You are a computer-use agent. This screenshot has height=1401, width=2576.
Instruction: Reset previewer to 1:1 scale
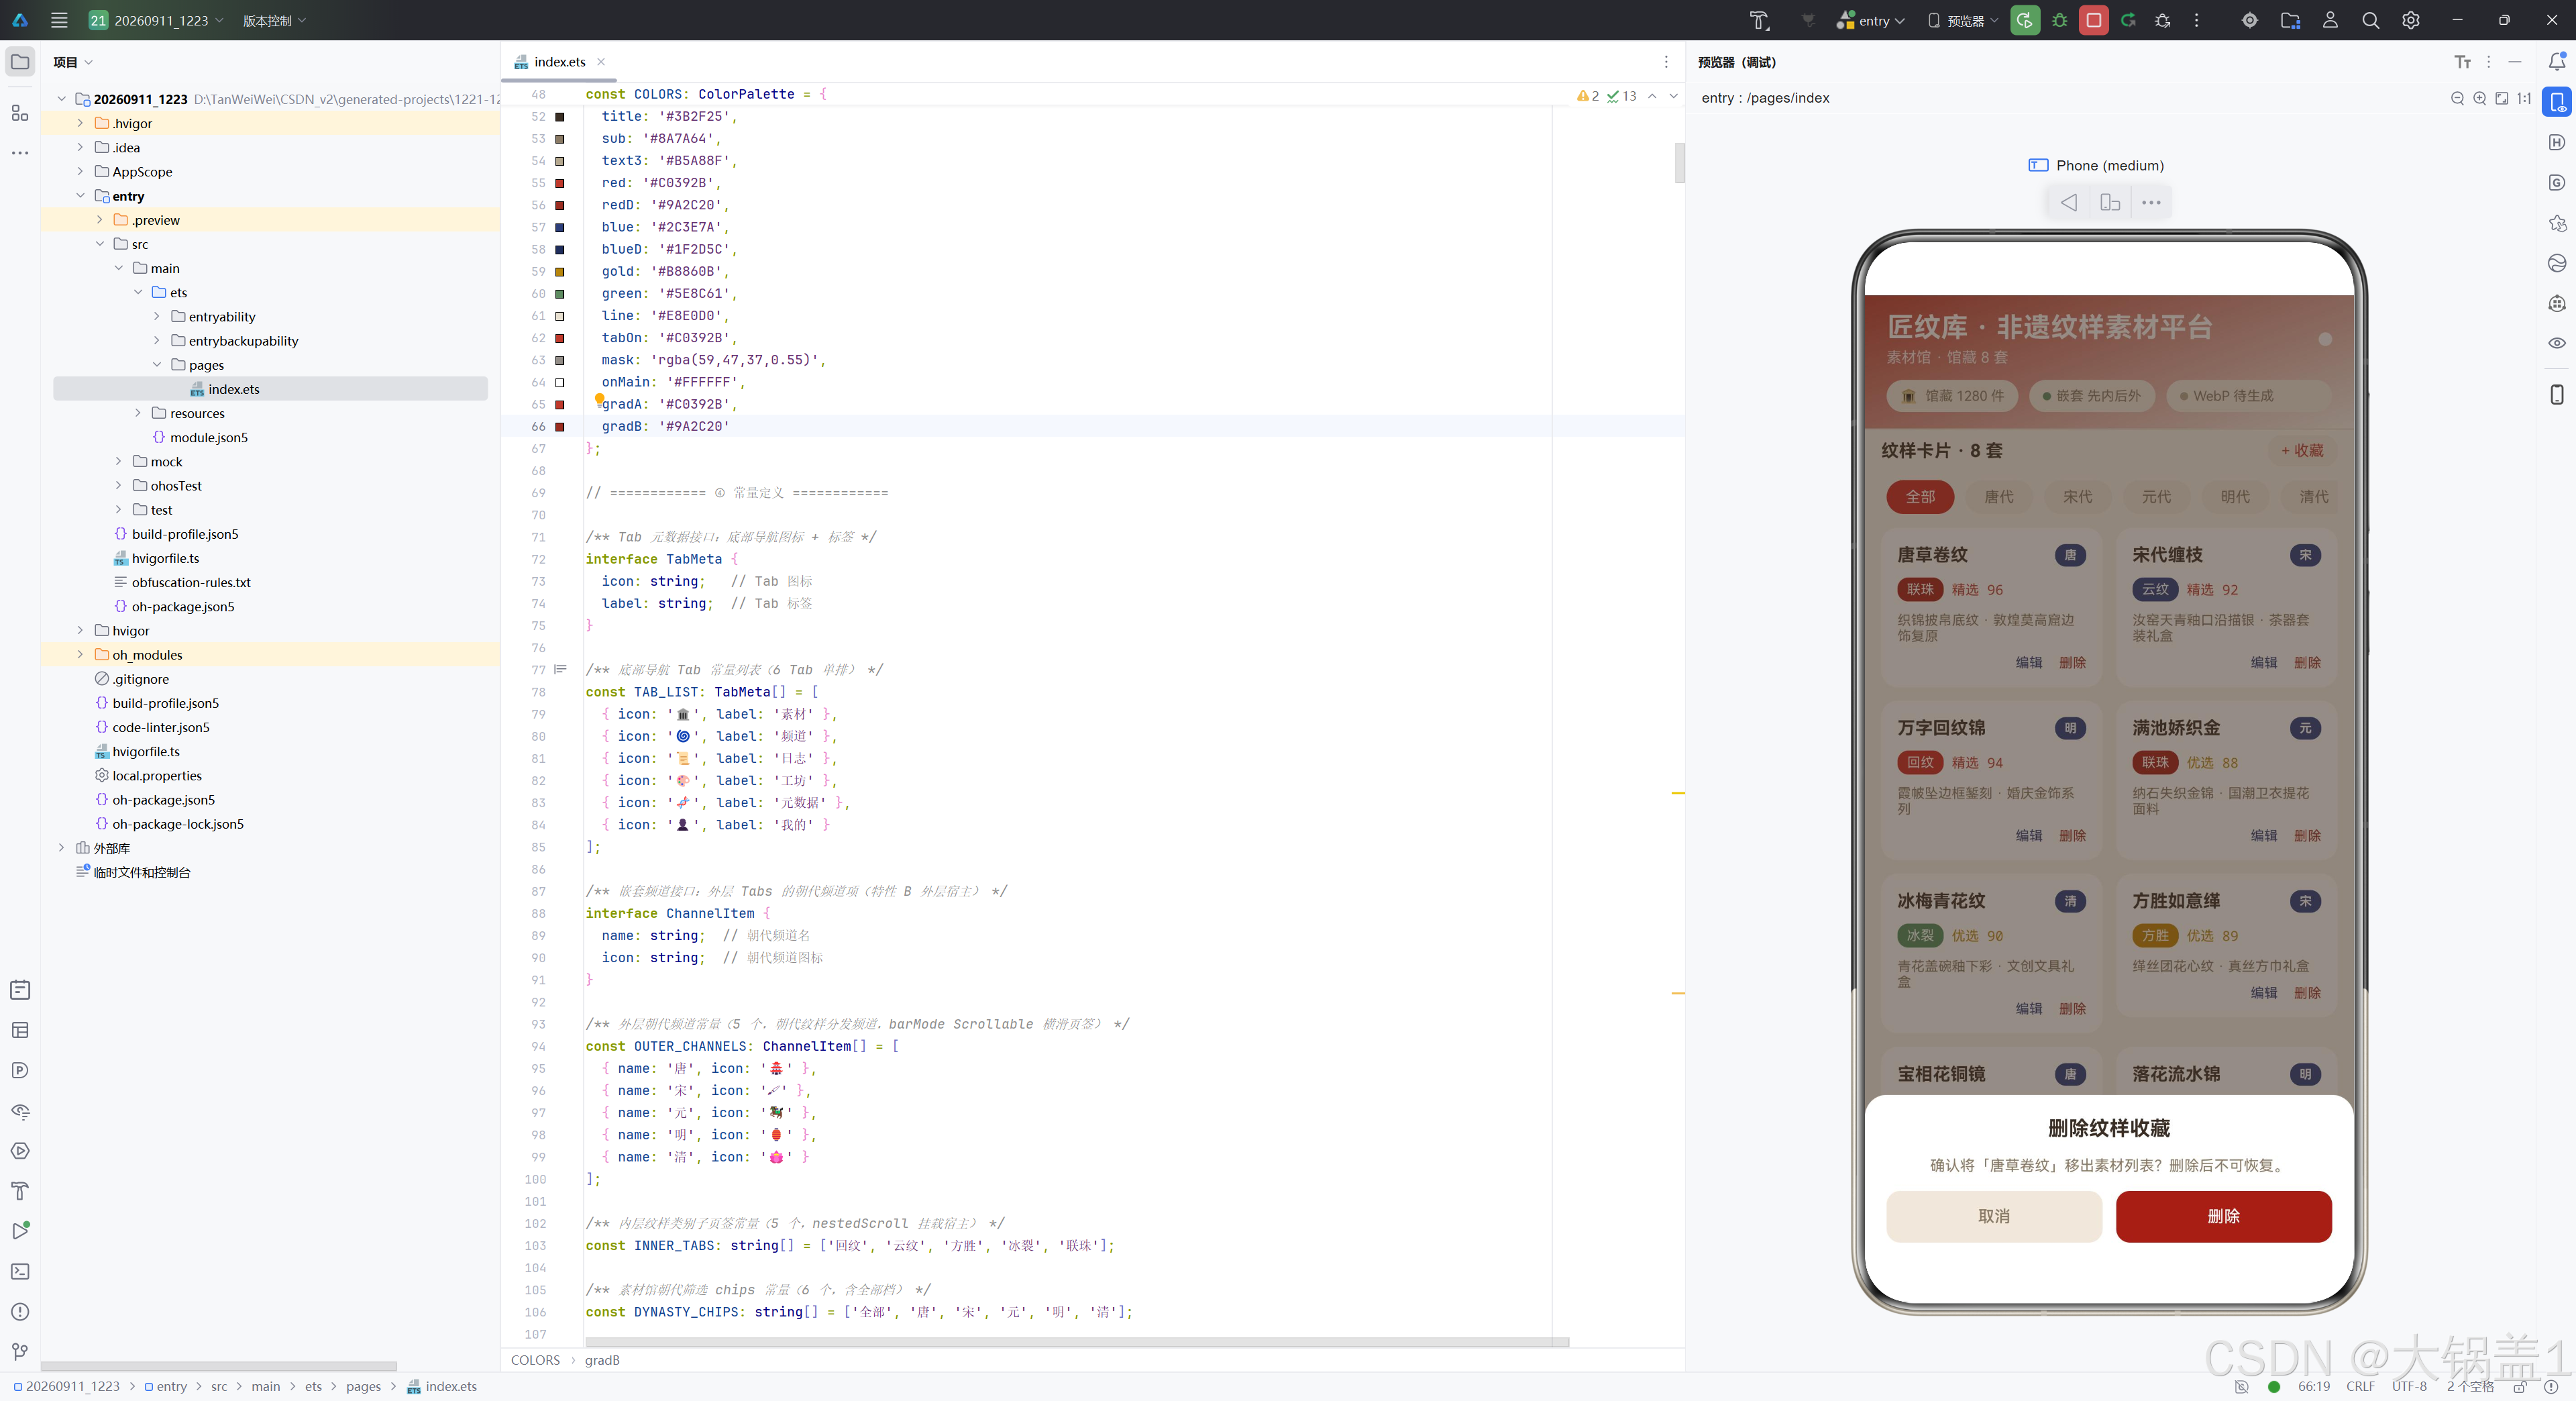[2524, 98]
